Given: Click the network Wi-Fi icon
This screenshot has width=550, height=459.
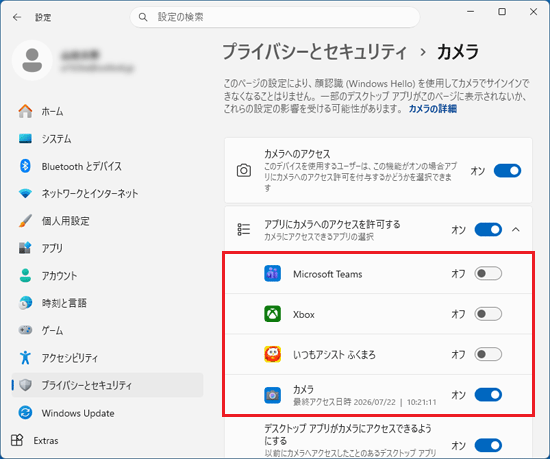Looking at the screenshot, I should (x=25, y=193).
